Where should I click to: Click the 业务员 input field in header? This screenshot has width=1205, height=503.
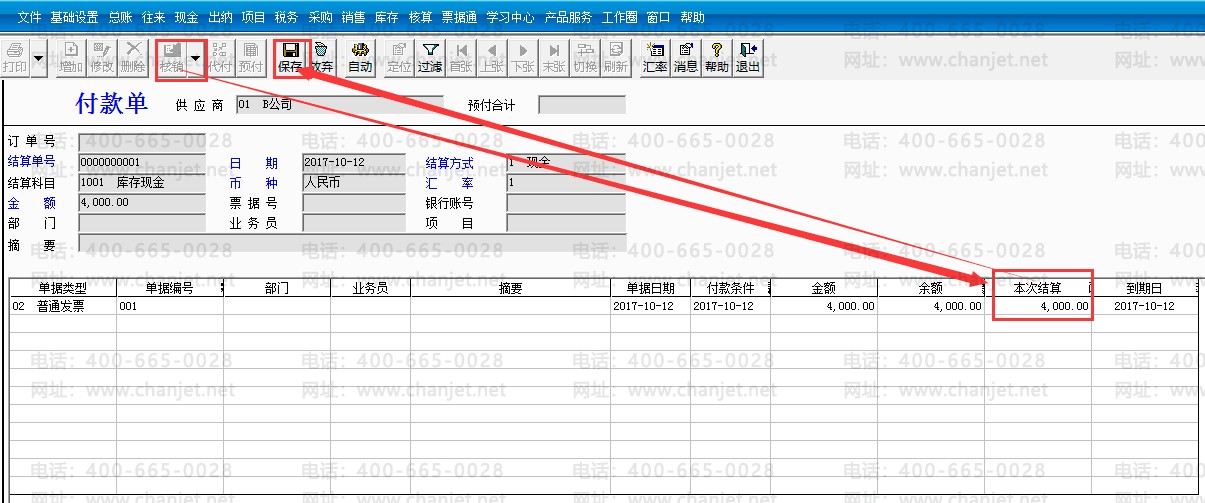(353, 222)
